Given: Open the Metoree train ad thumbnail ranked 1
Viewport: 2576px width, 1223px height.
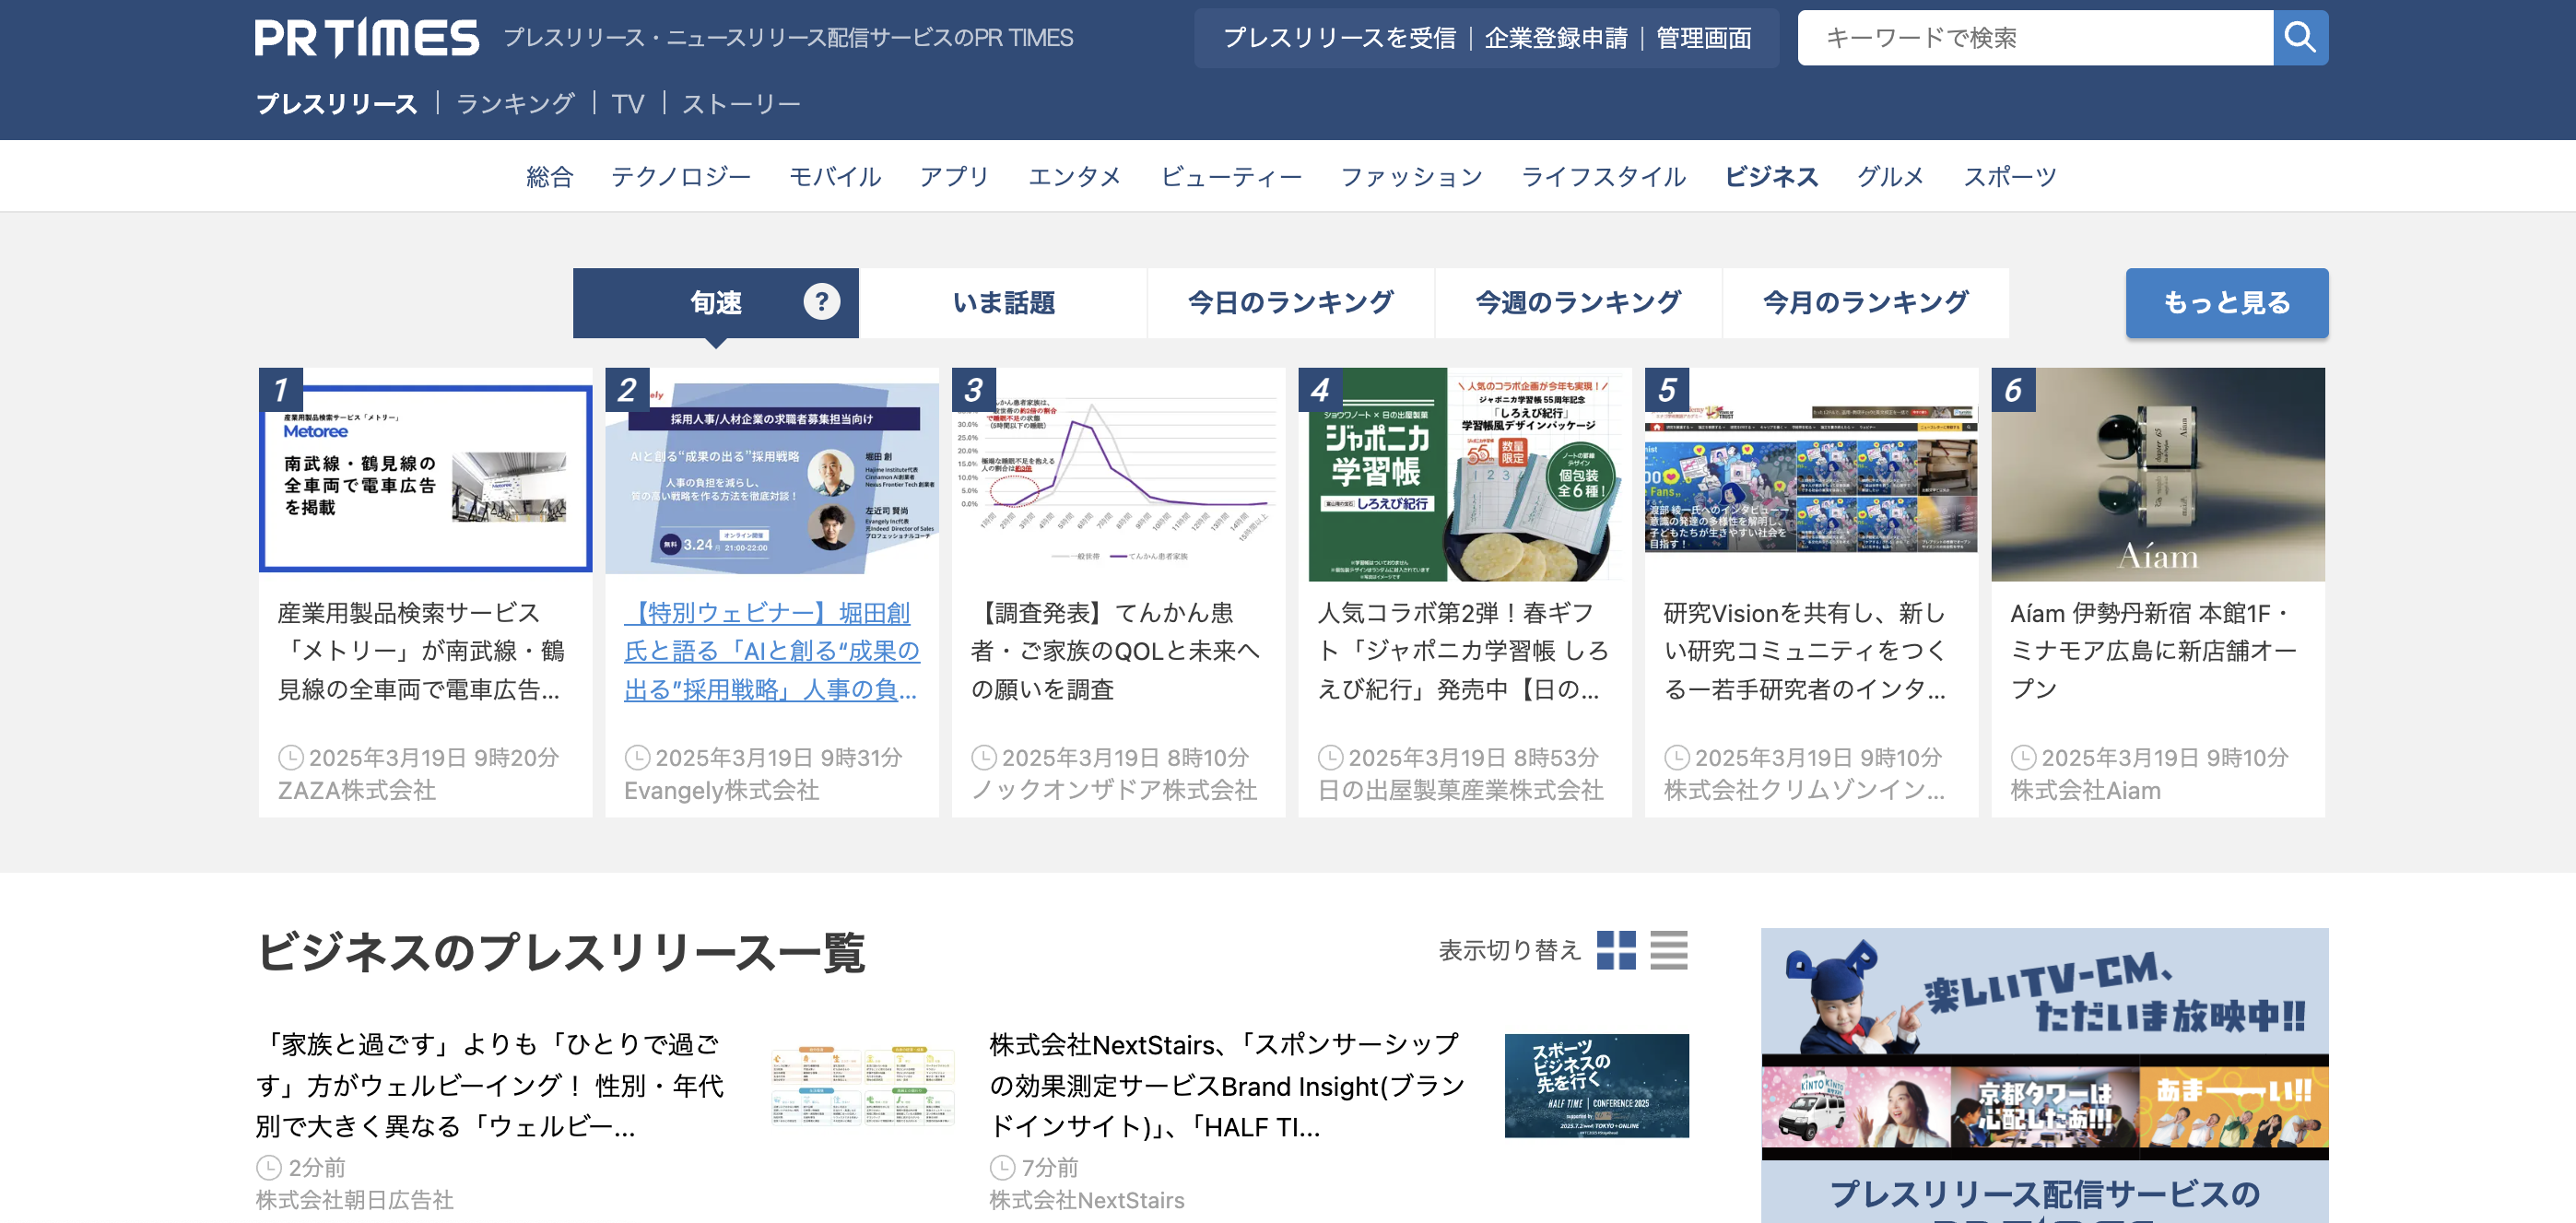Looking at the screenshot, I should pyautogui.click(x=425, y=475).
